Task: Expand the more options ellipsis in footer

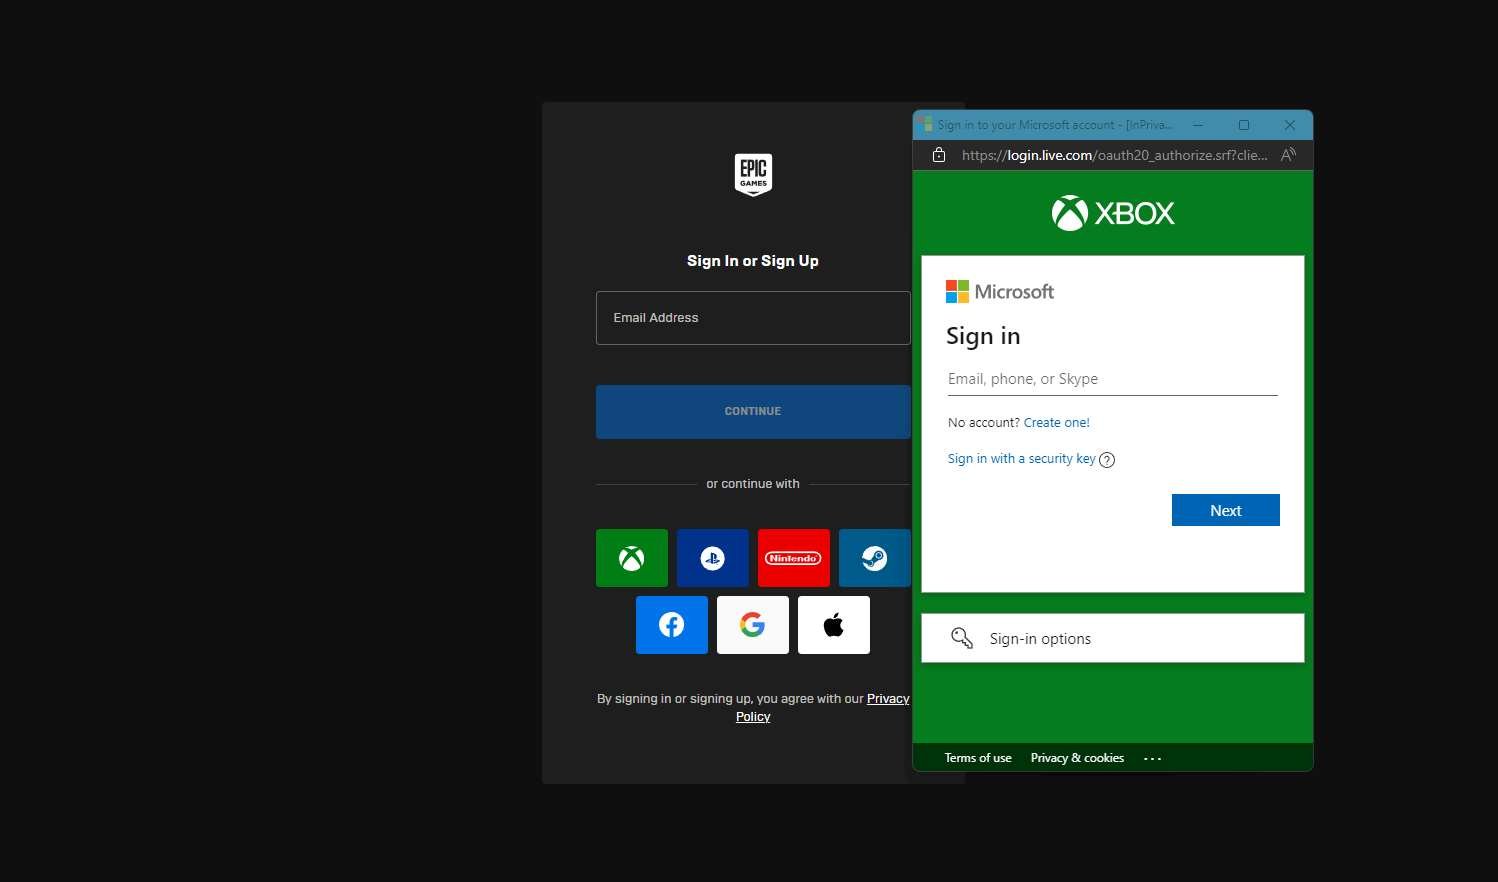Action: [x=1153, y=759]
